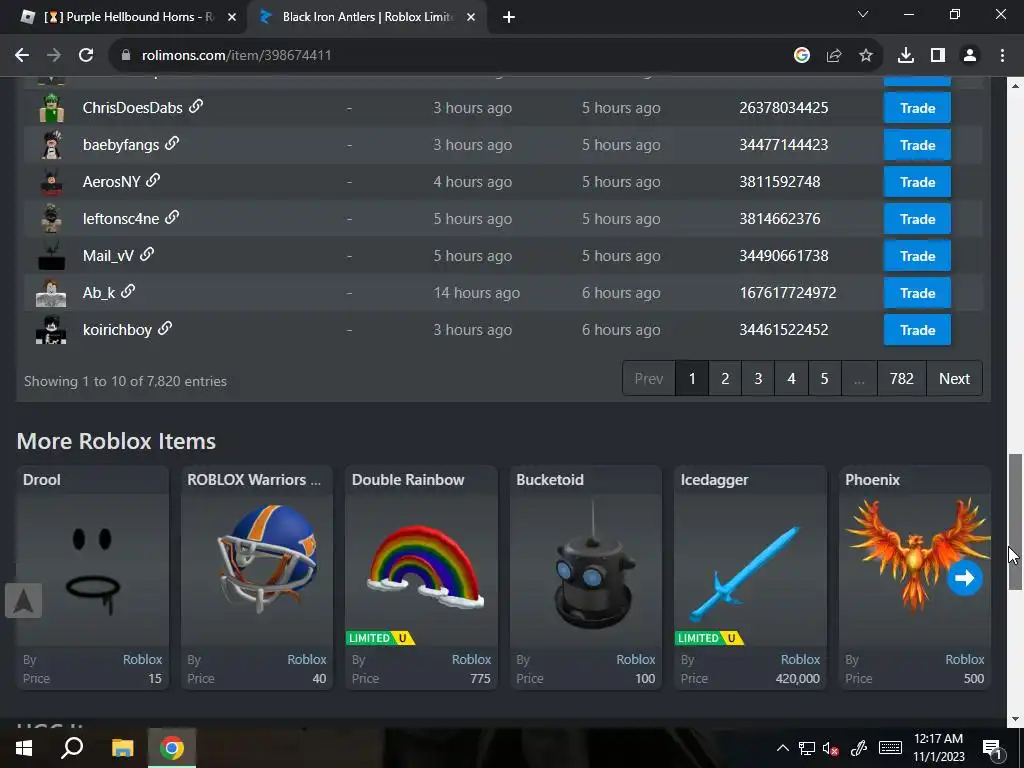Open Ab_k profile link icon

129,291
